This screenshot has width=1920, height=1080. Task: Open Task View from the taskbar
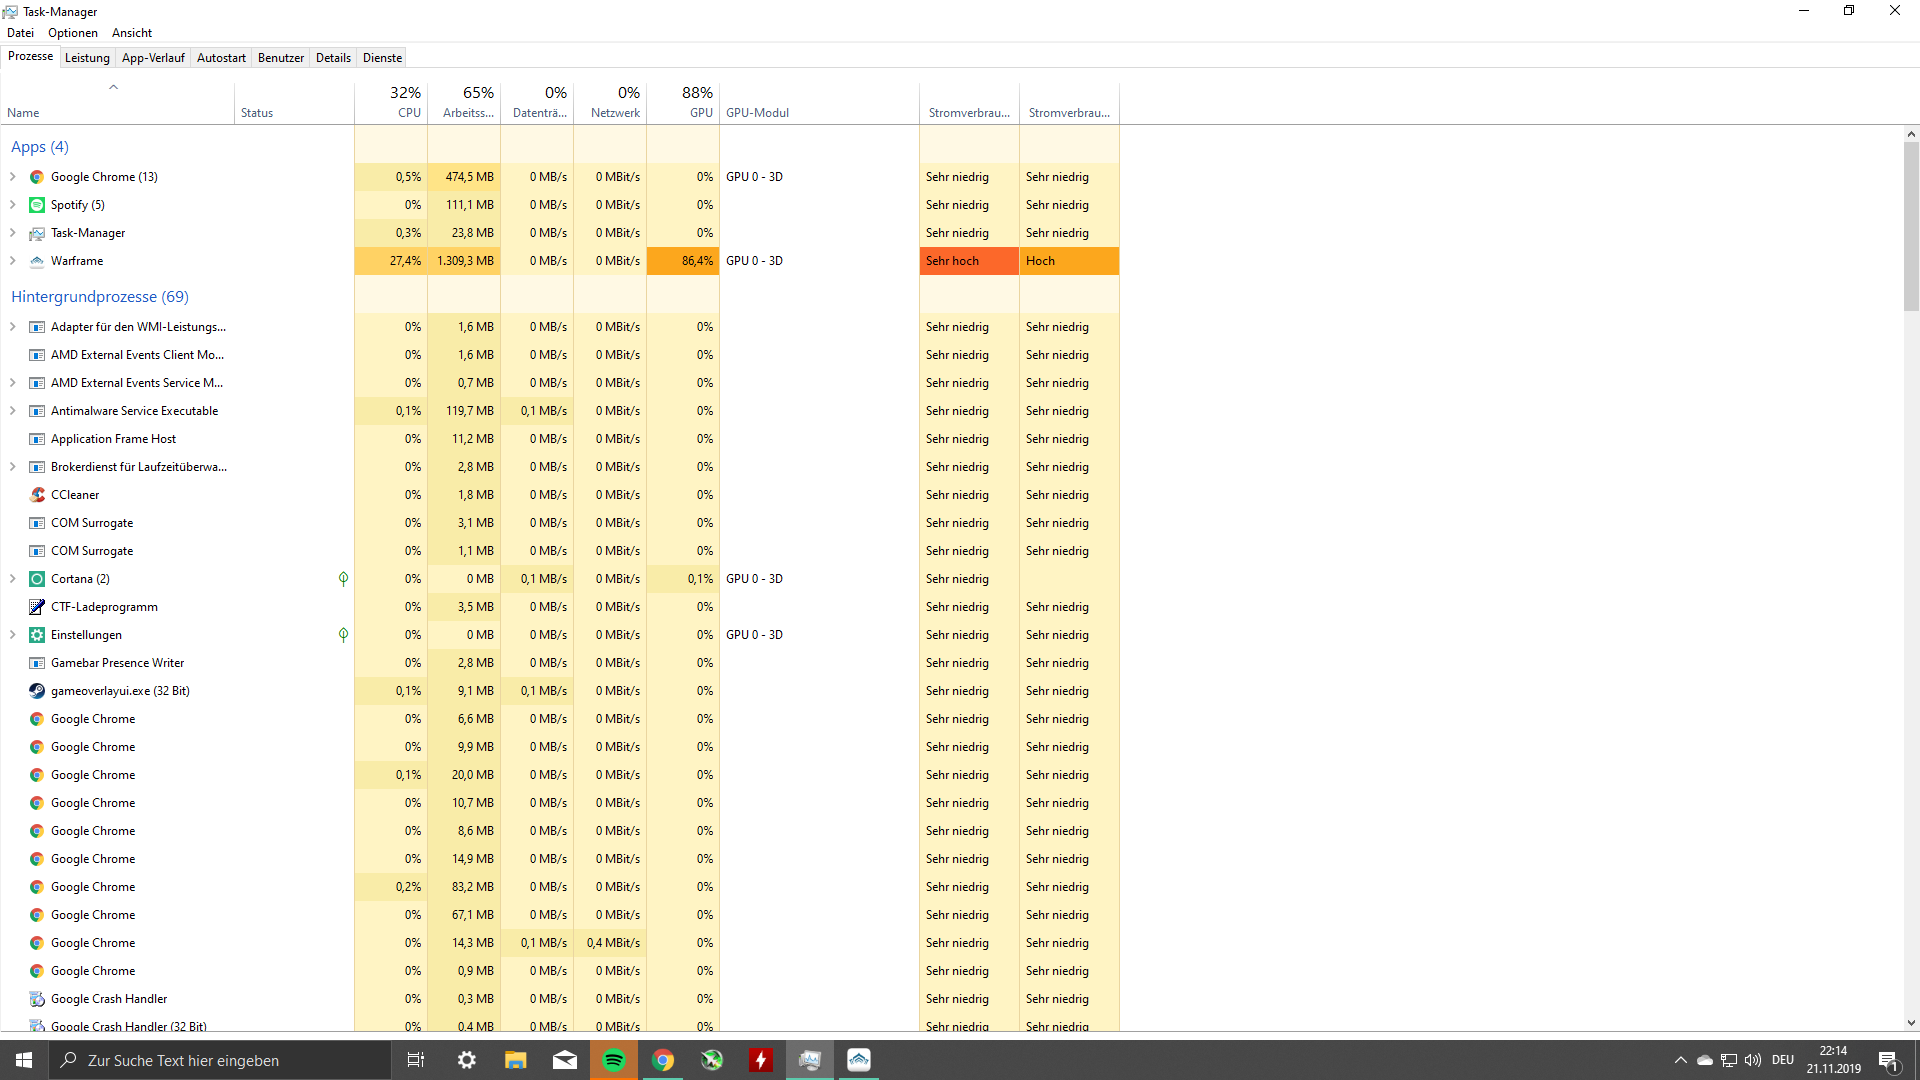point(416,1060)
